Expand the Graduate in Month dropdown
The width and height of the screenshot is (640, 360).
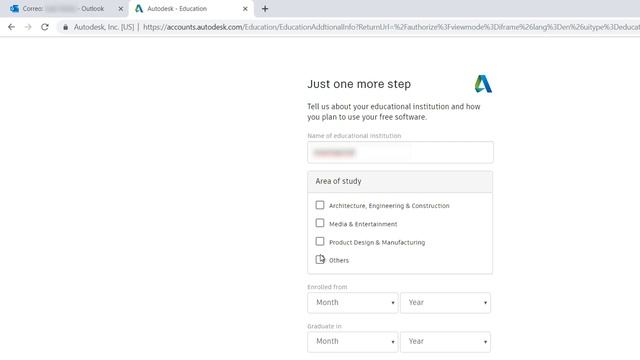353,342
